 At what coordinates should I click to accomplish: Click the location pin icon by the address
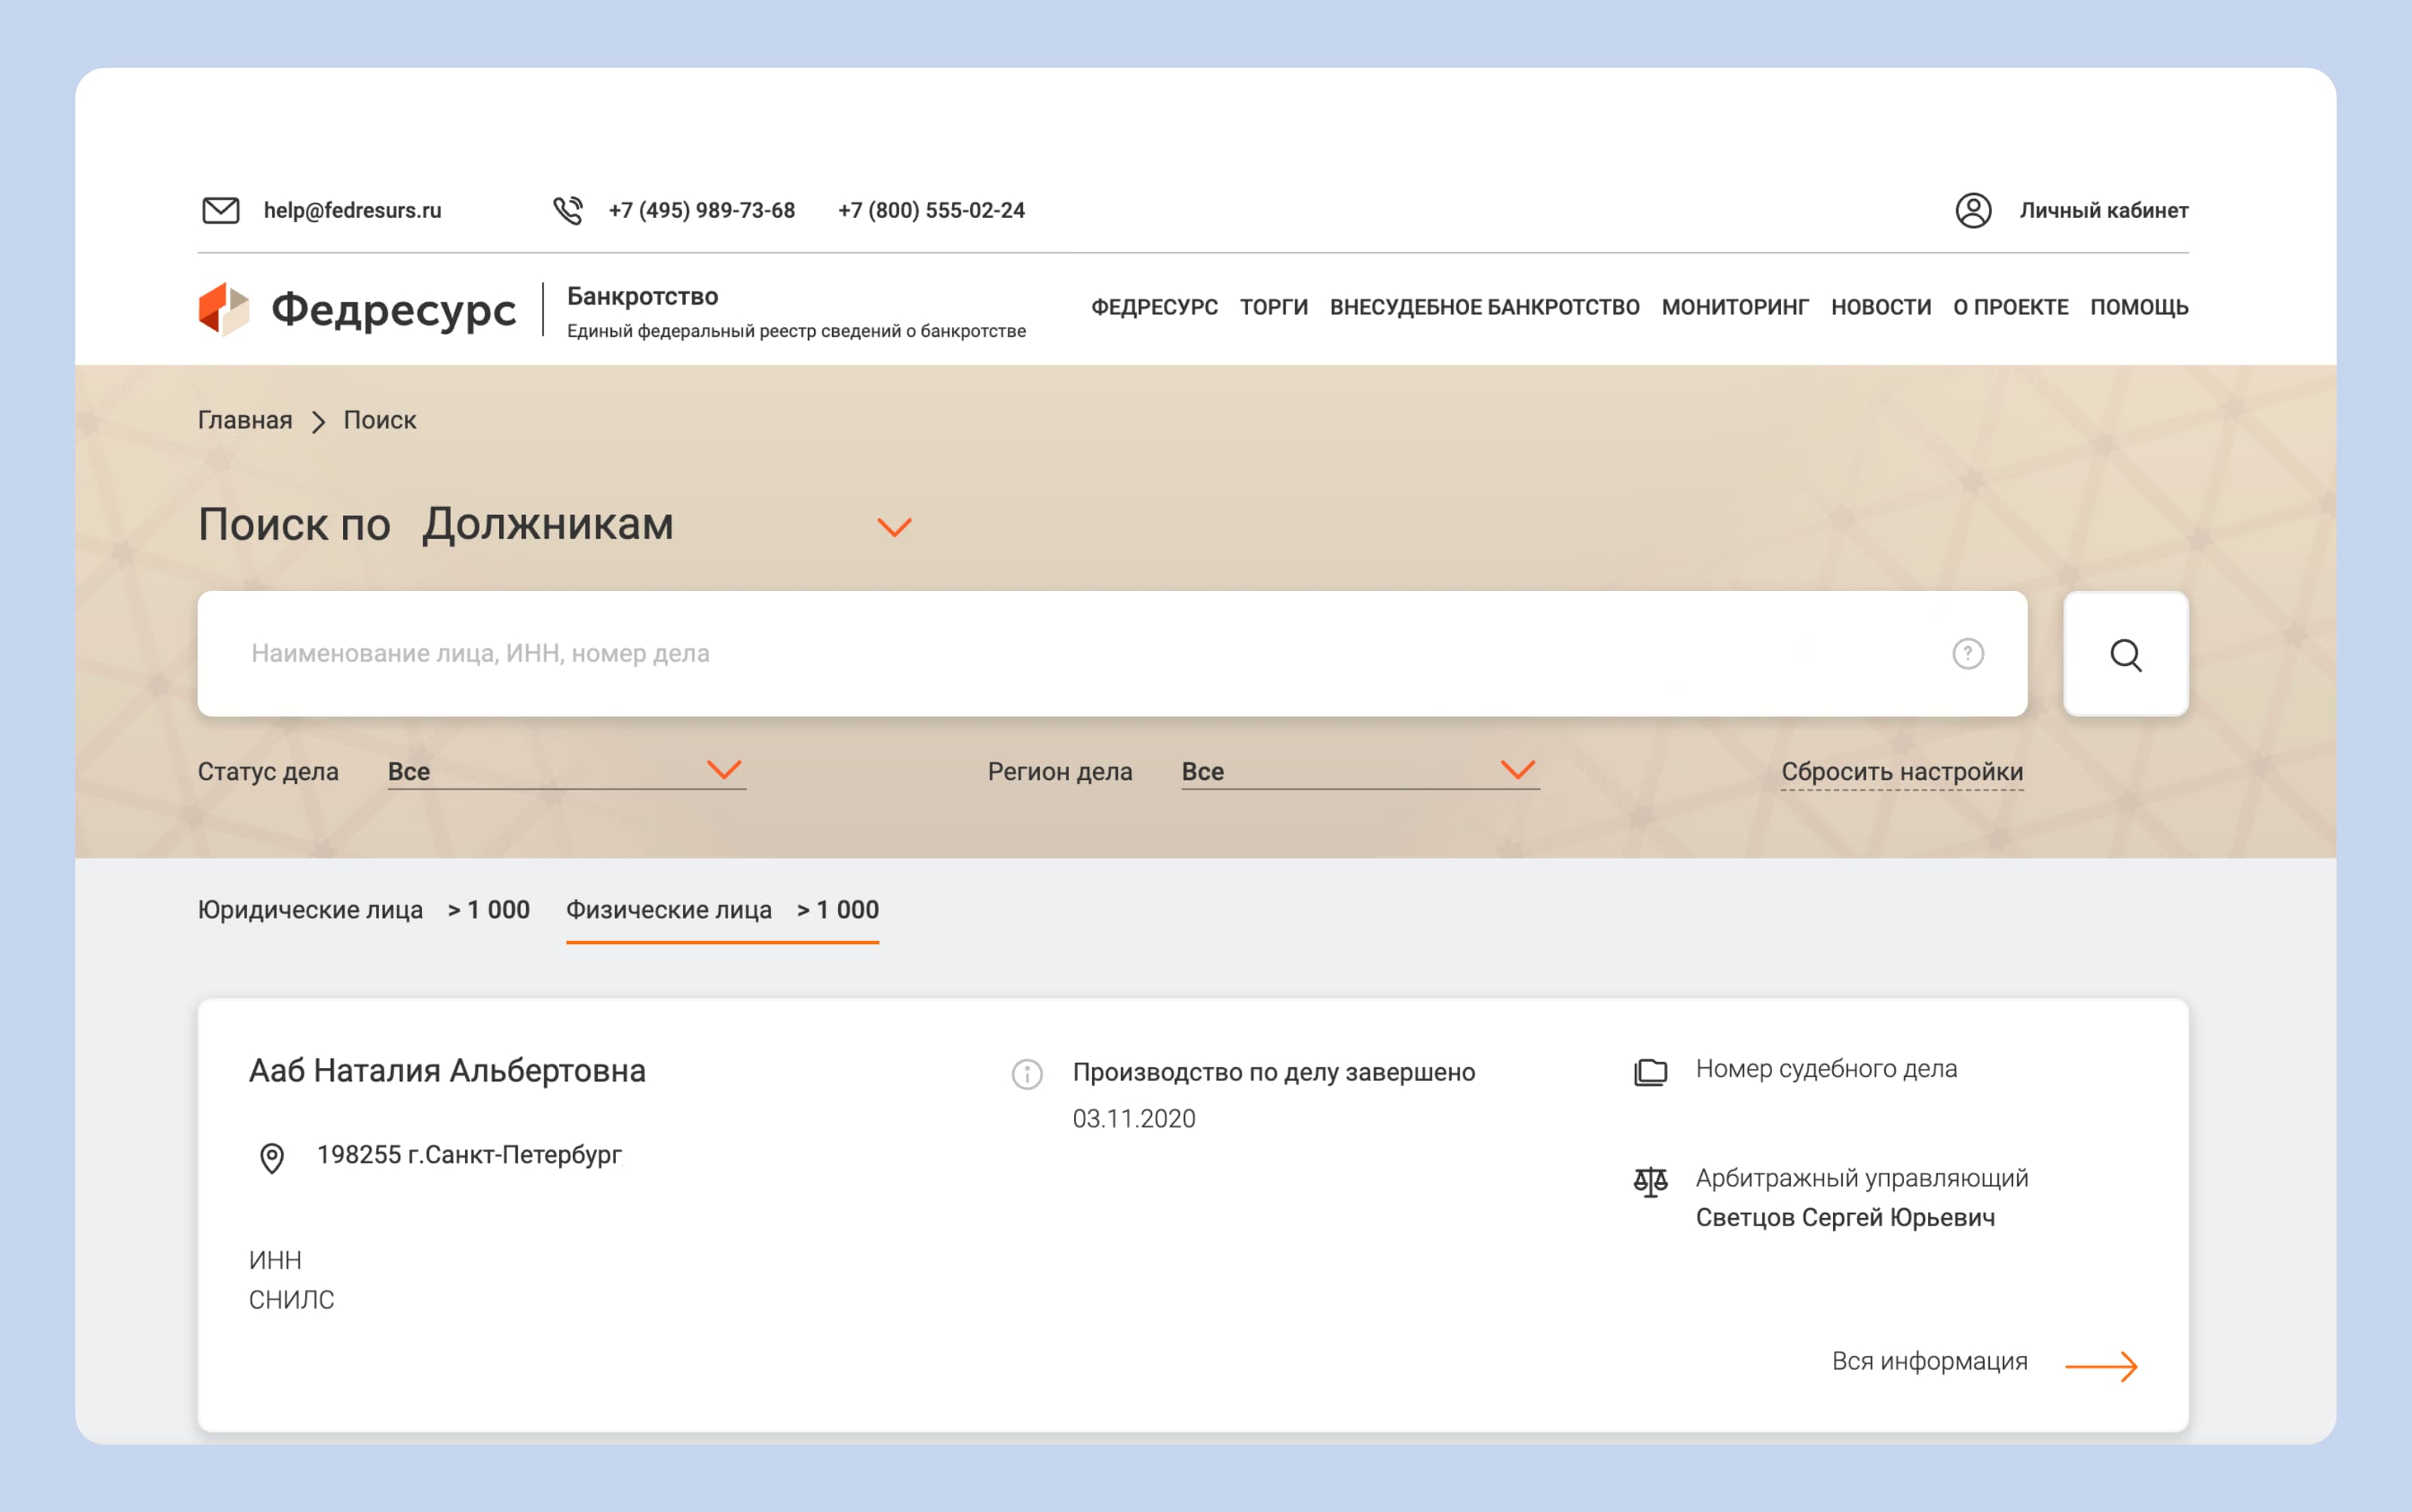272,1158
